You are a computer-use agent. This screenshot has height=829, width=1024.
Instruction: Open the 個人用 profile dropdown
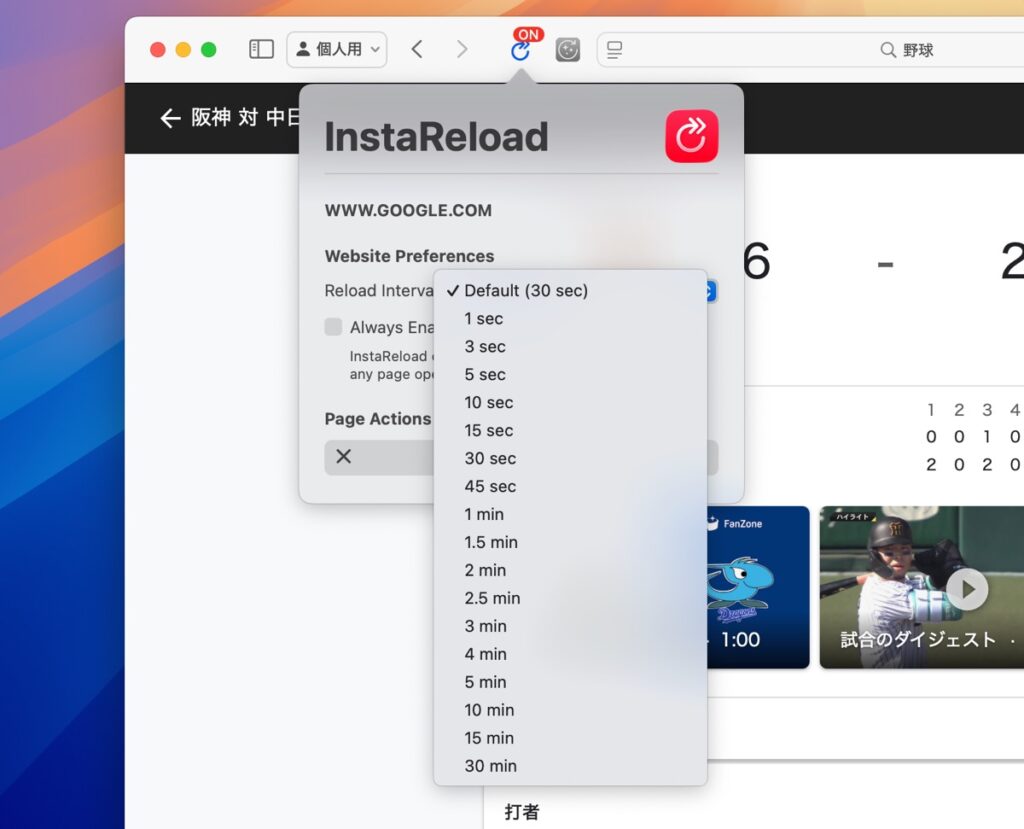337,49
